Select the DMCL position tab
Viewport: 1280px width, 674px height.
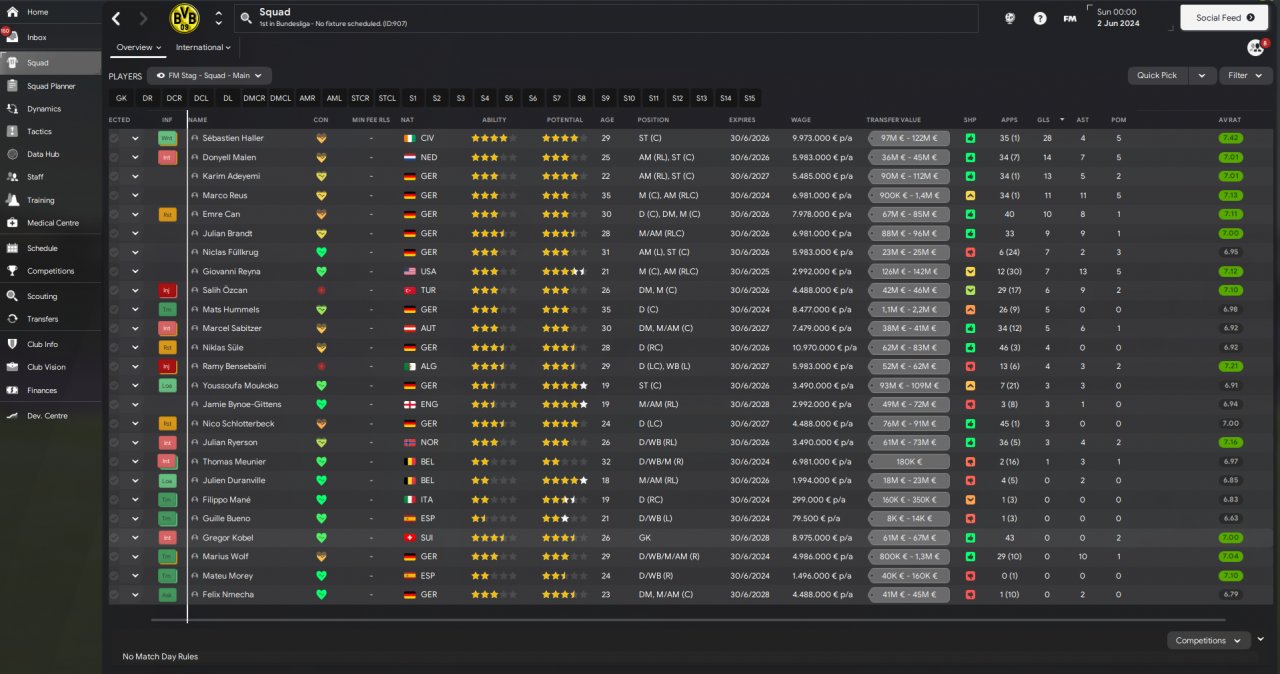tap(281, 98)
